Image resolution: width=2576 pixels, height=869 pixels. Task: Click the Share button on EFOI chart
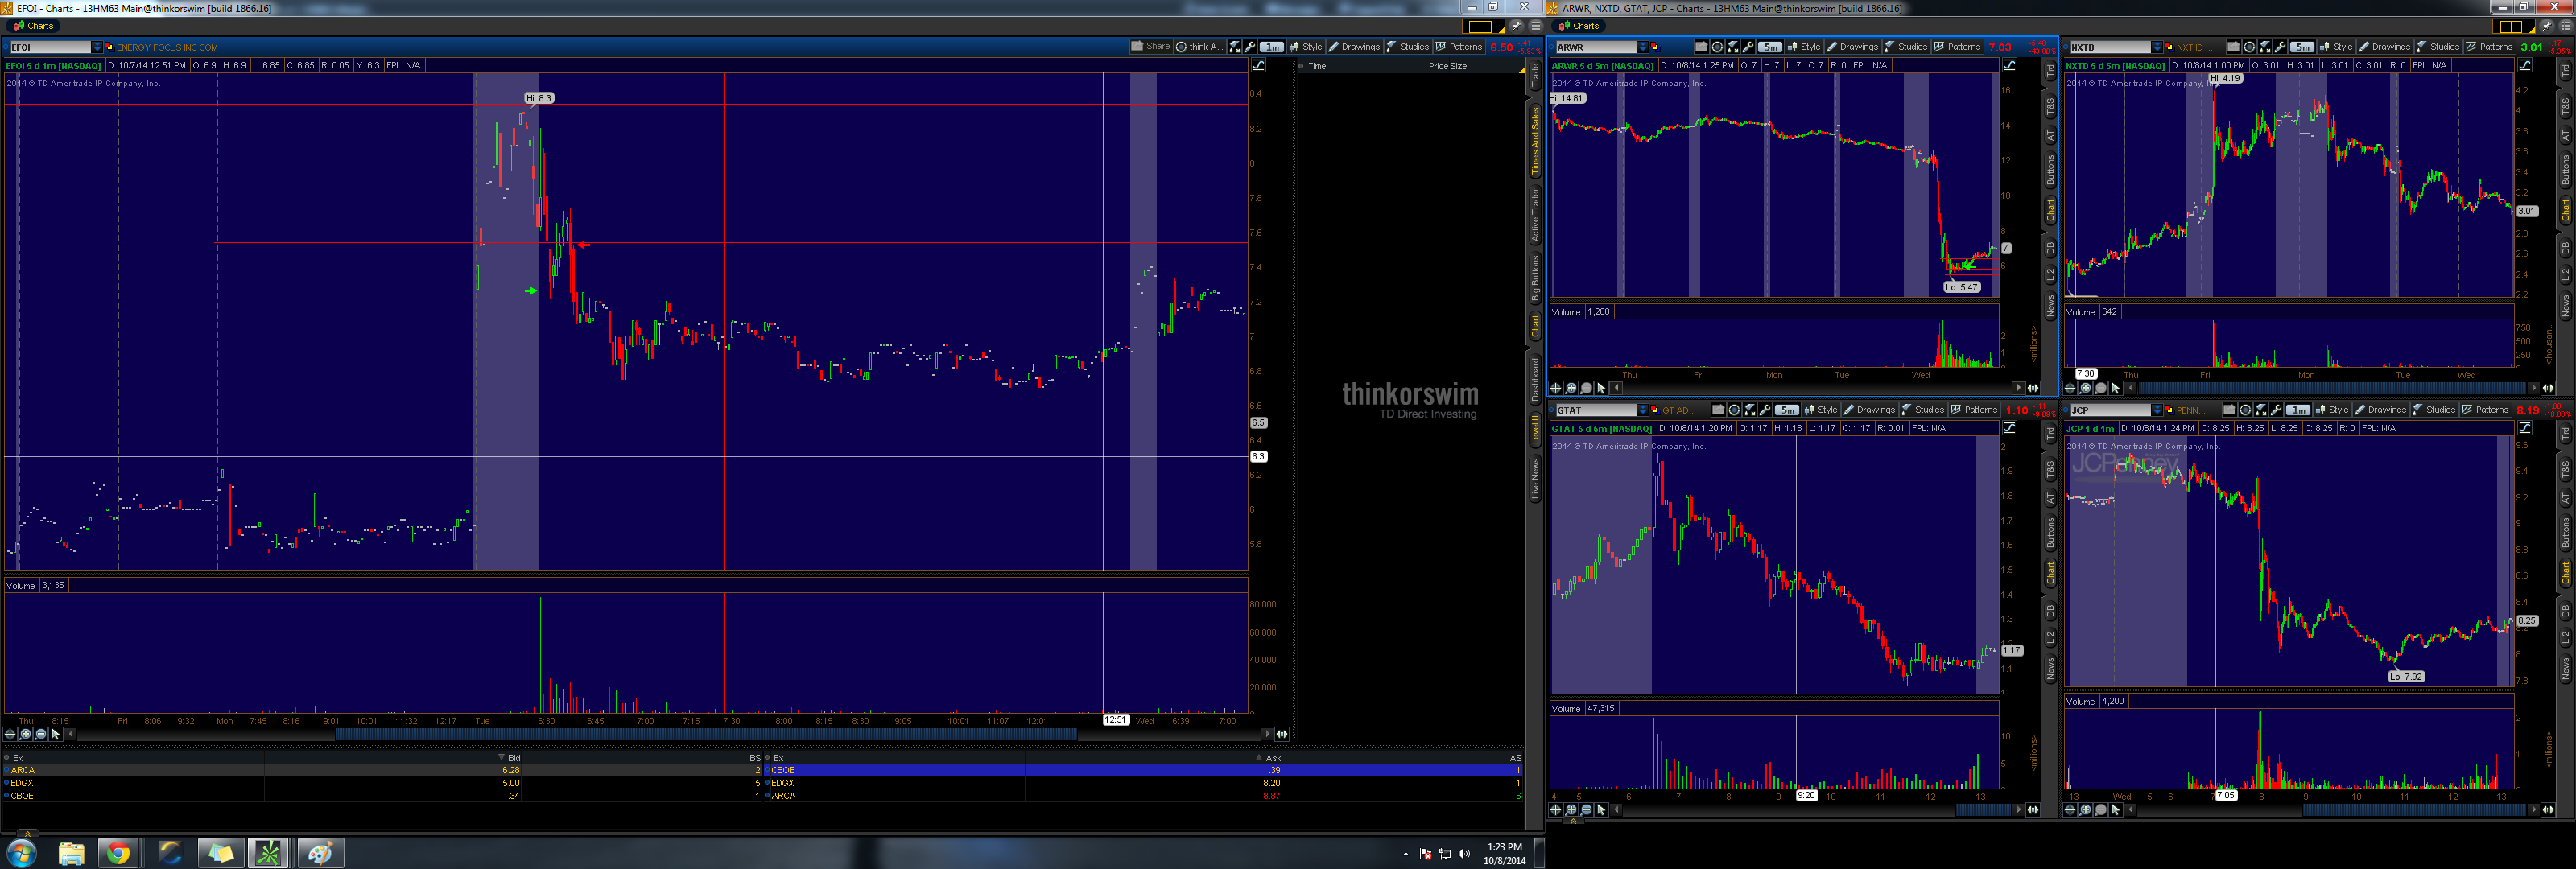1150,47
